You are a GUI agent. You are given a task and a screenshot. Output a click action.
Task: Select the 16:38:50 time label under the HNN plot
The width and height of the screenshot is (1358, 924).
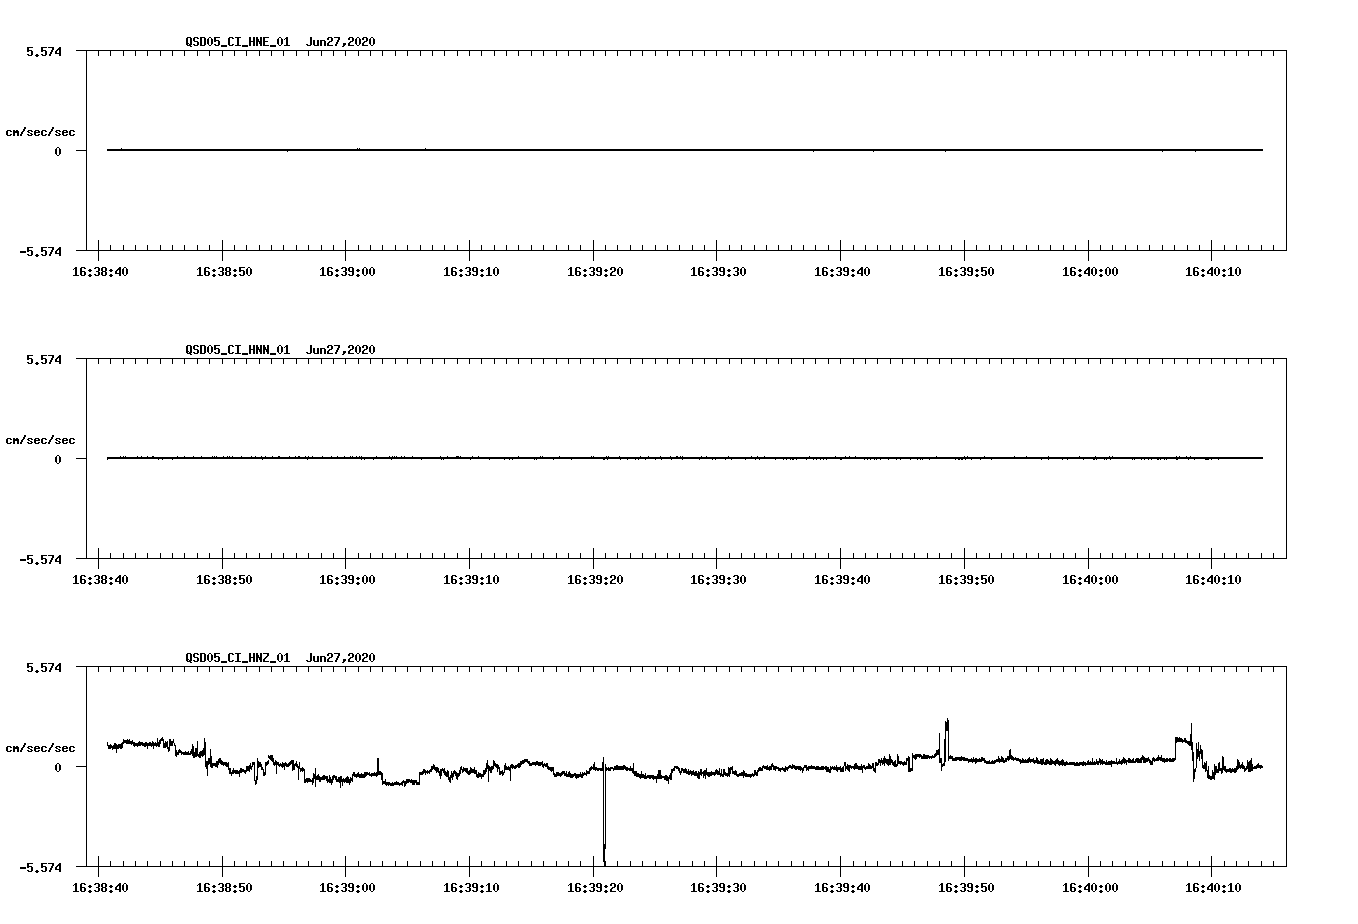(223, 579)
